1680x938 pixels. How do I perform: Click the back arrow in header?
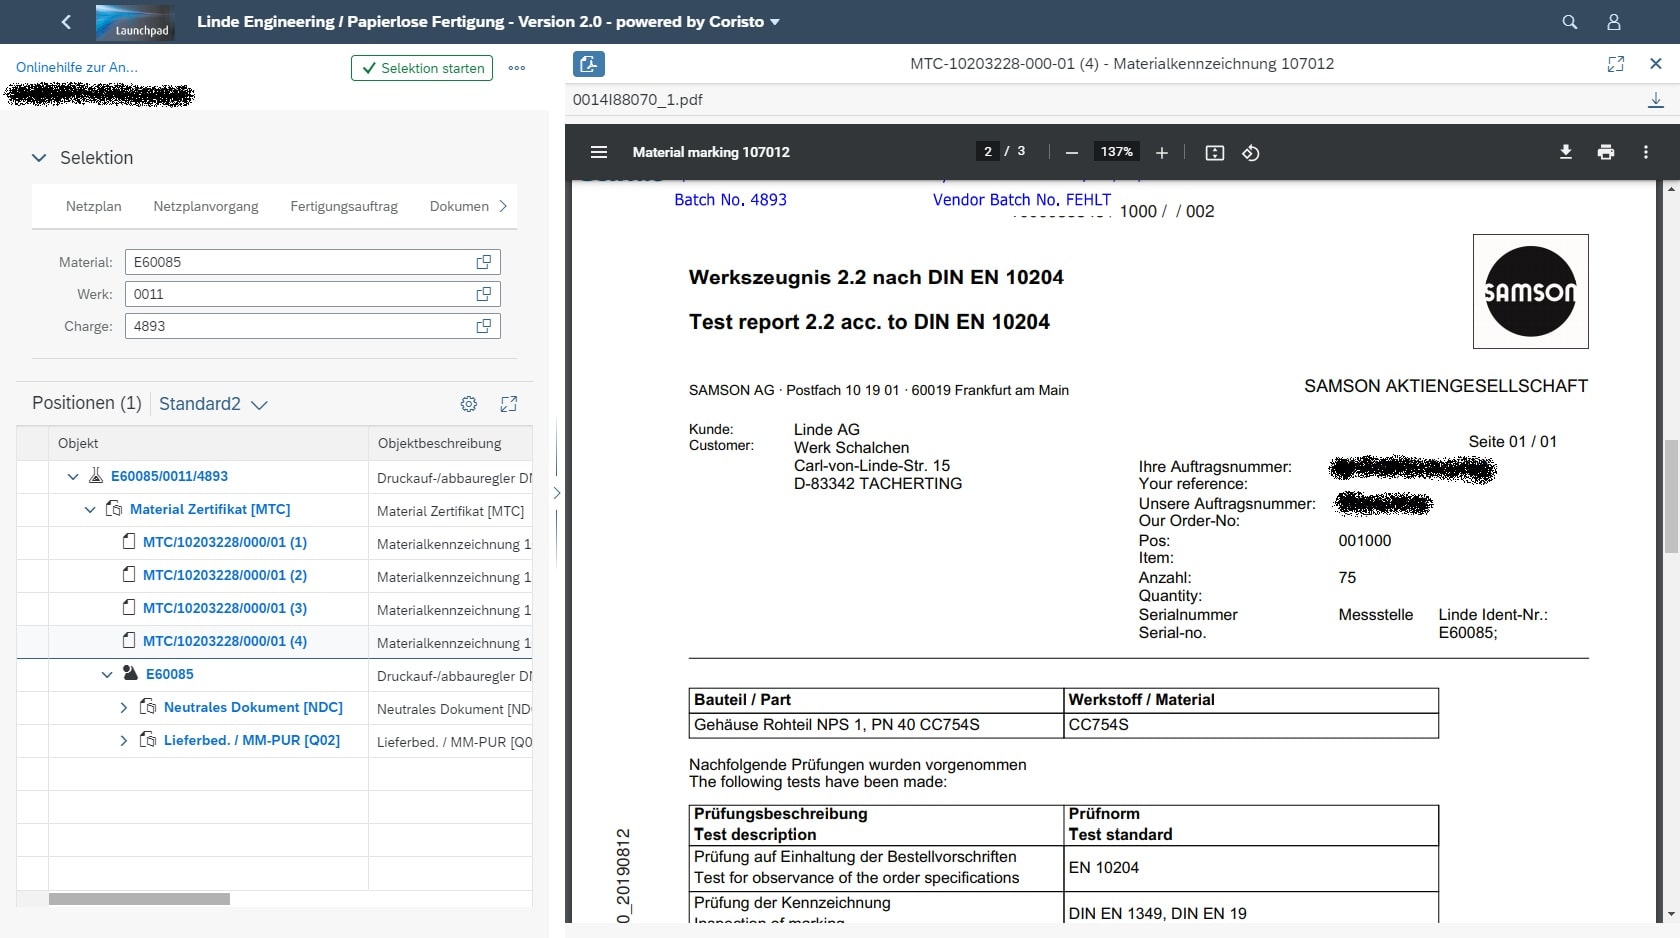click(x=66, y=21)
